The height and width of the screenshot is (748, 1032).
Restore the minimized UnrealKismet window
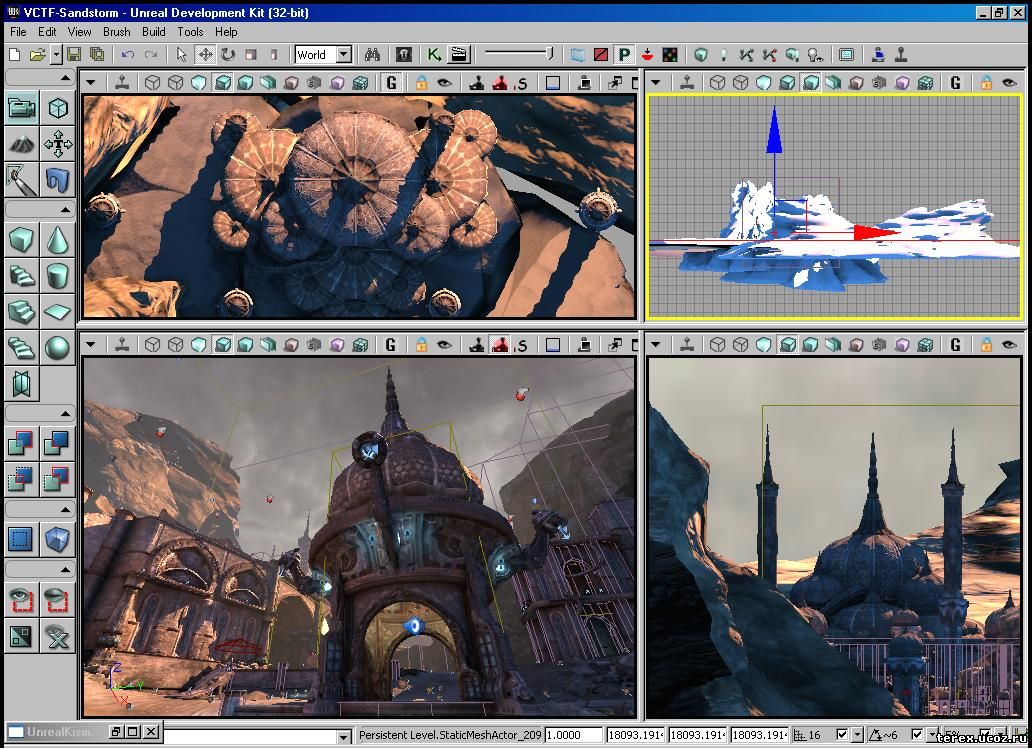click(117, 733)
